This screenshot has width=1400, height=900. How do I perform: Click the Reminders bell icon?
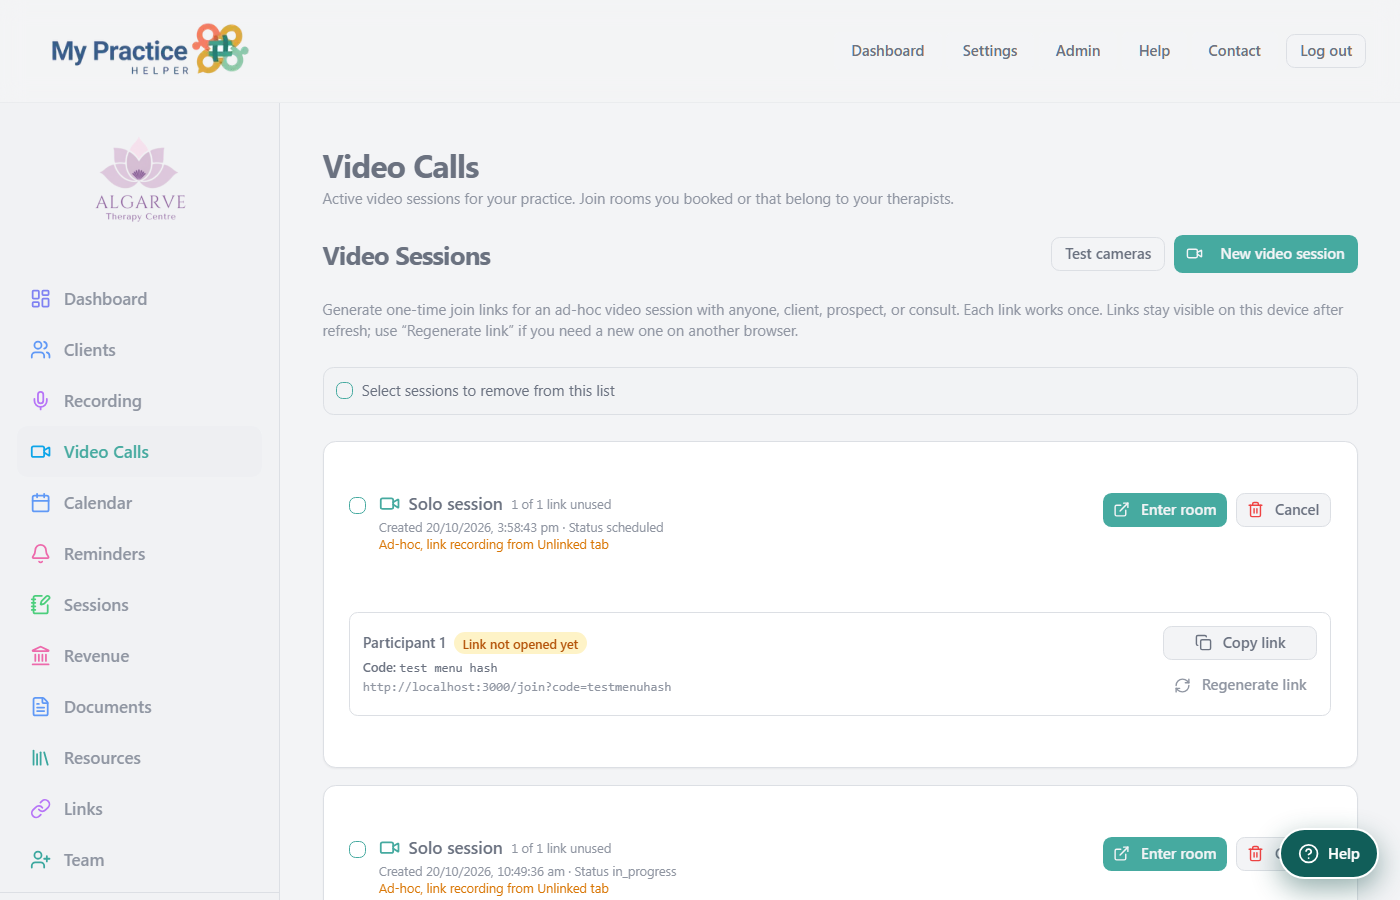click(x=40, y=554)
